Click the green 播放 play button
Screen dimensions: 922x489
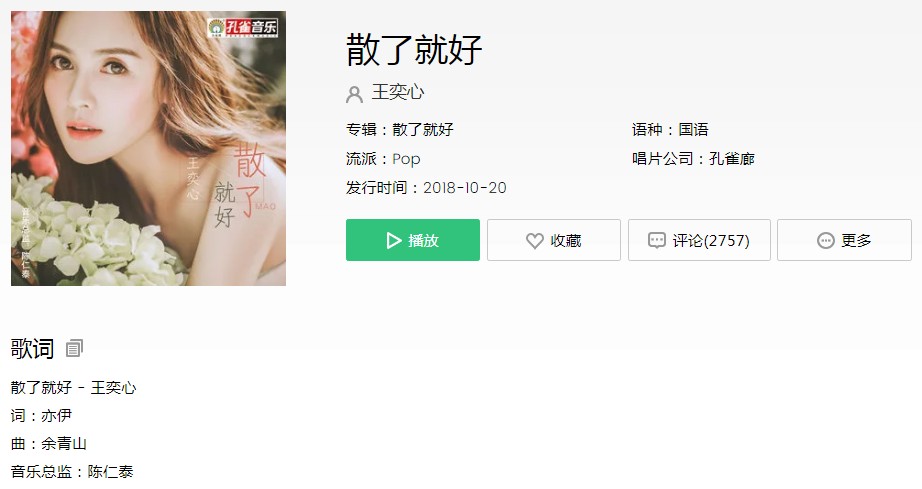click(413, 240)
